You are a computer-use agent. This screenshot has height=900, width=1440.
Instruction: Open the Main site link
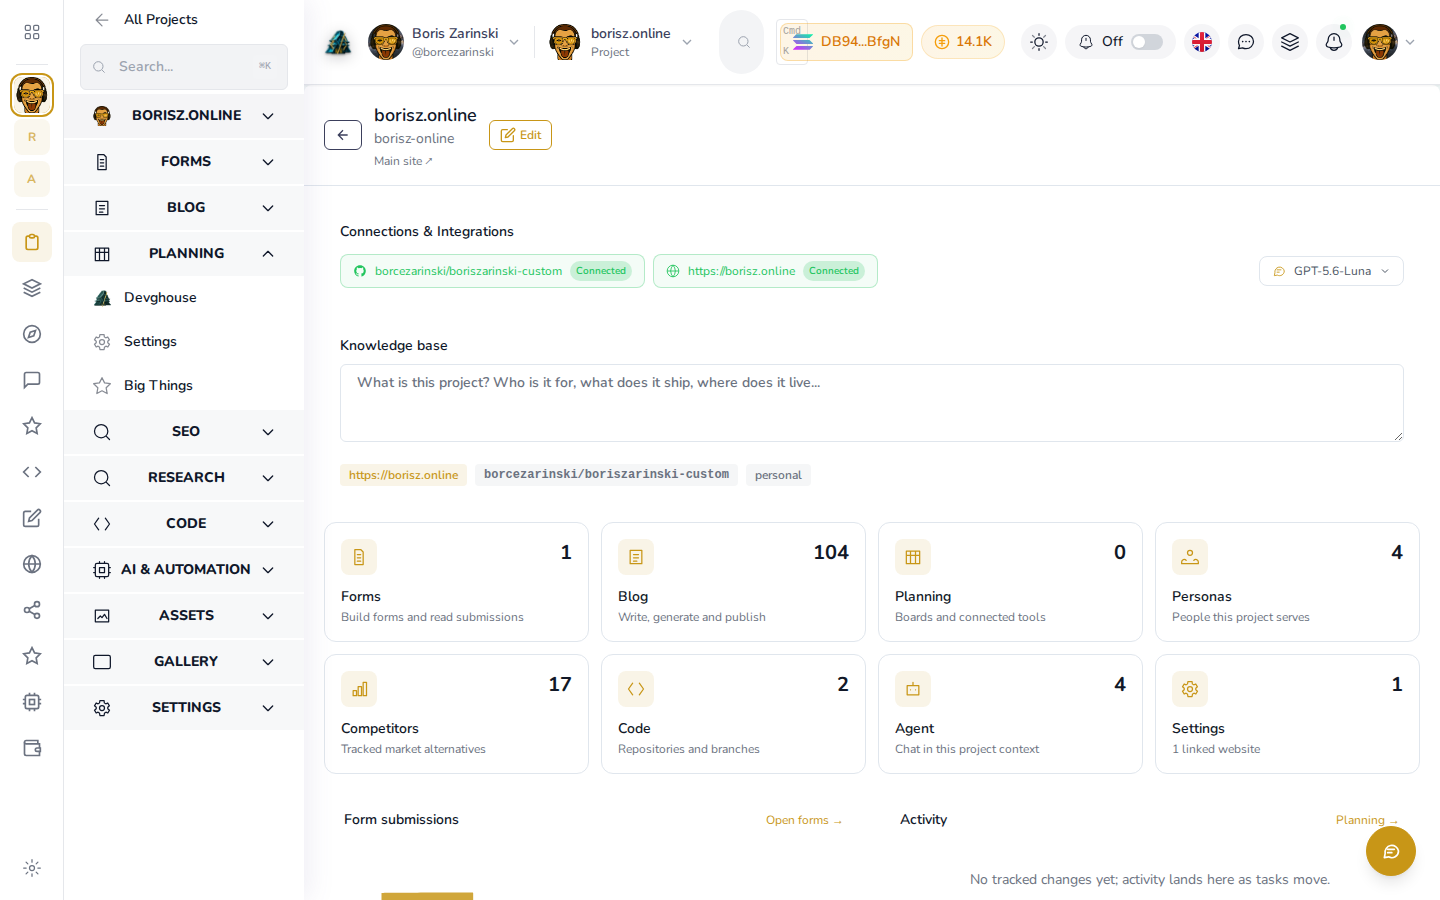pos(403,161)
